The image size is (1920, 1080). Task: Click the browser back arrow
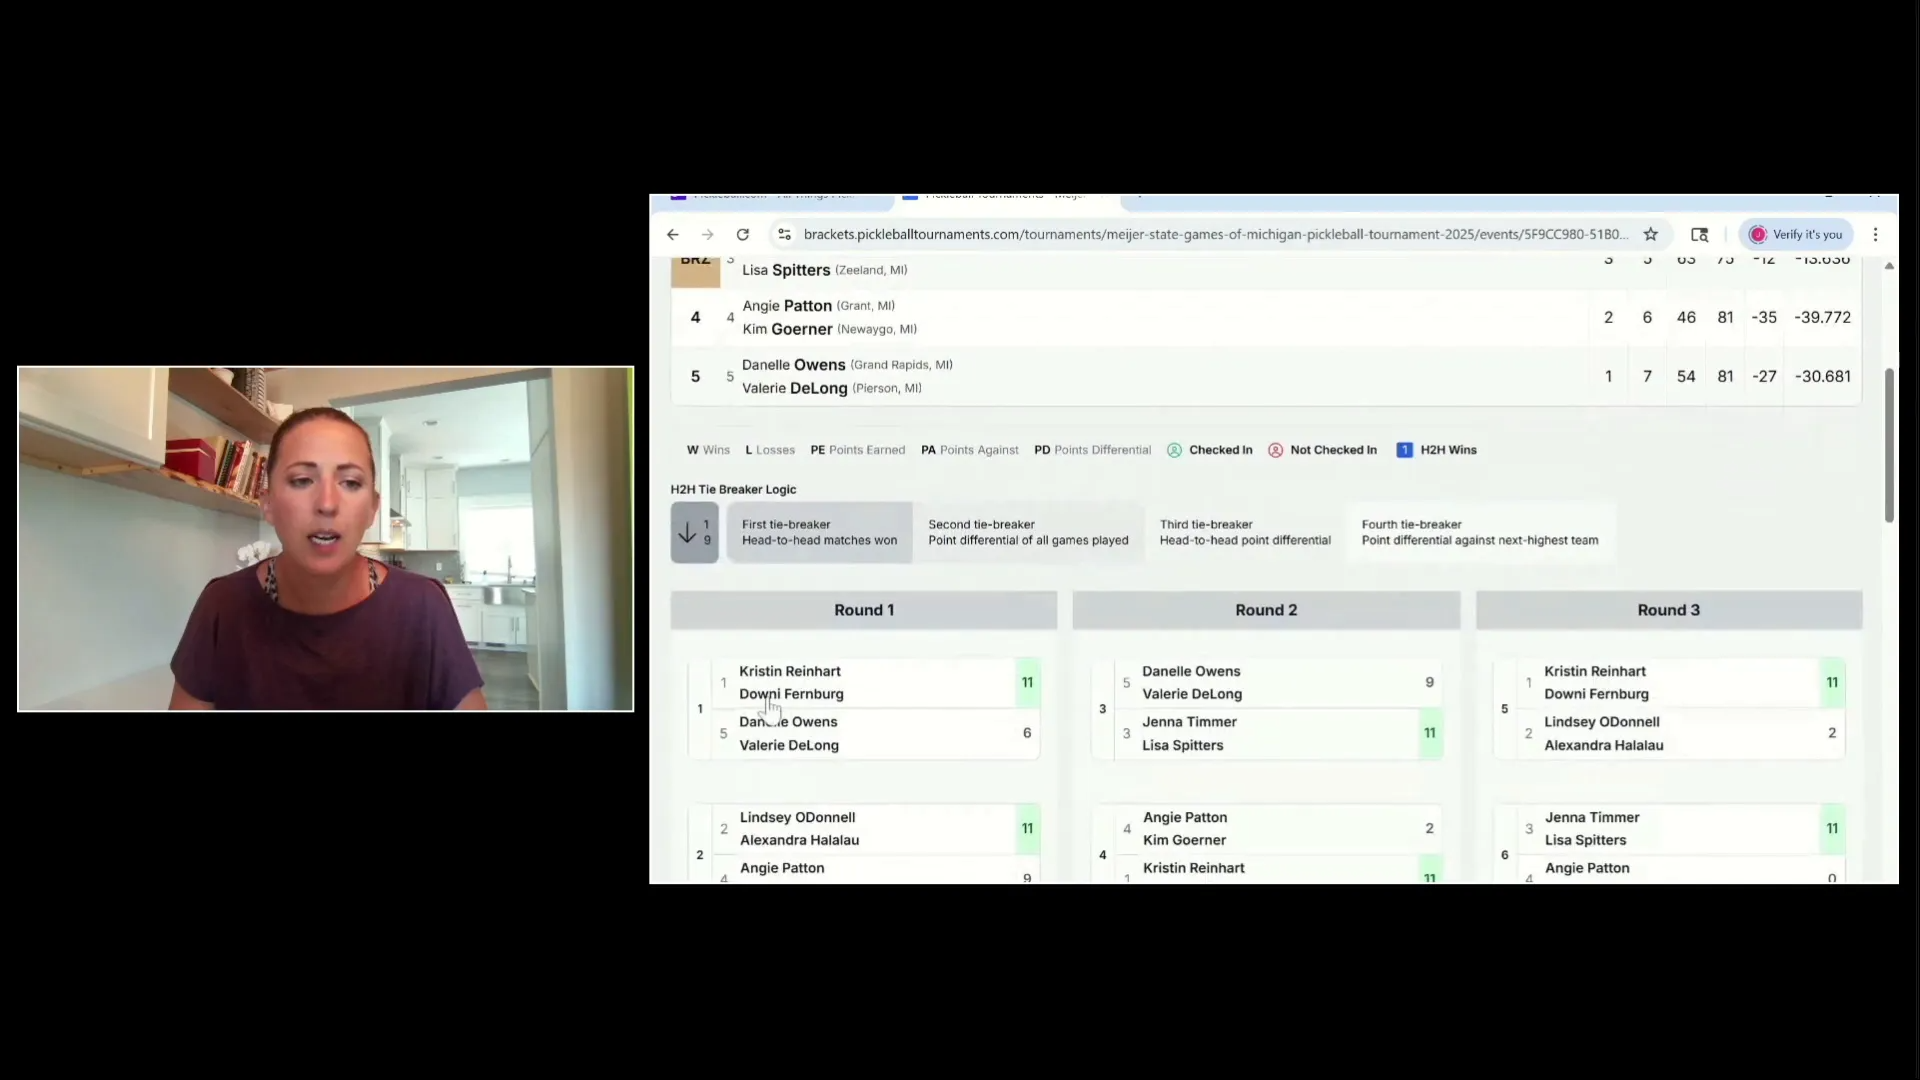(x=672, y=234)
